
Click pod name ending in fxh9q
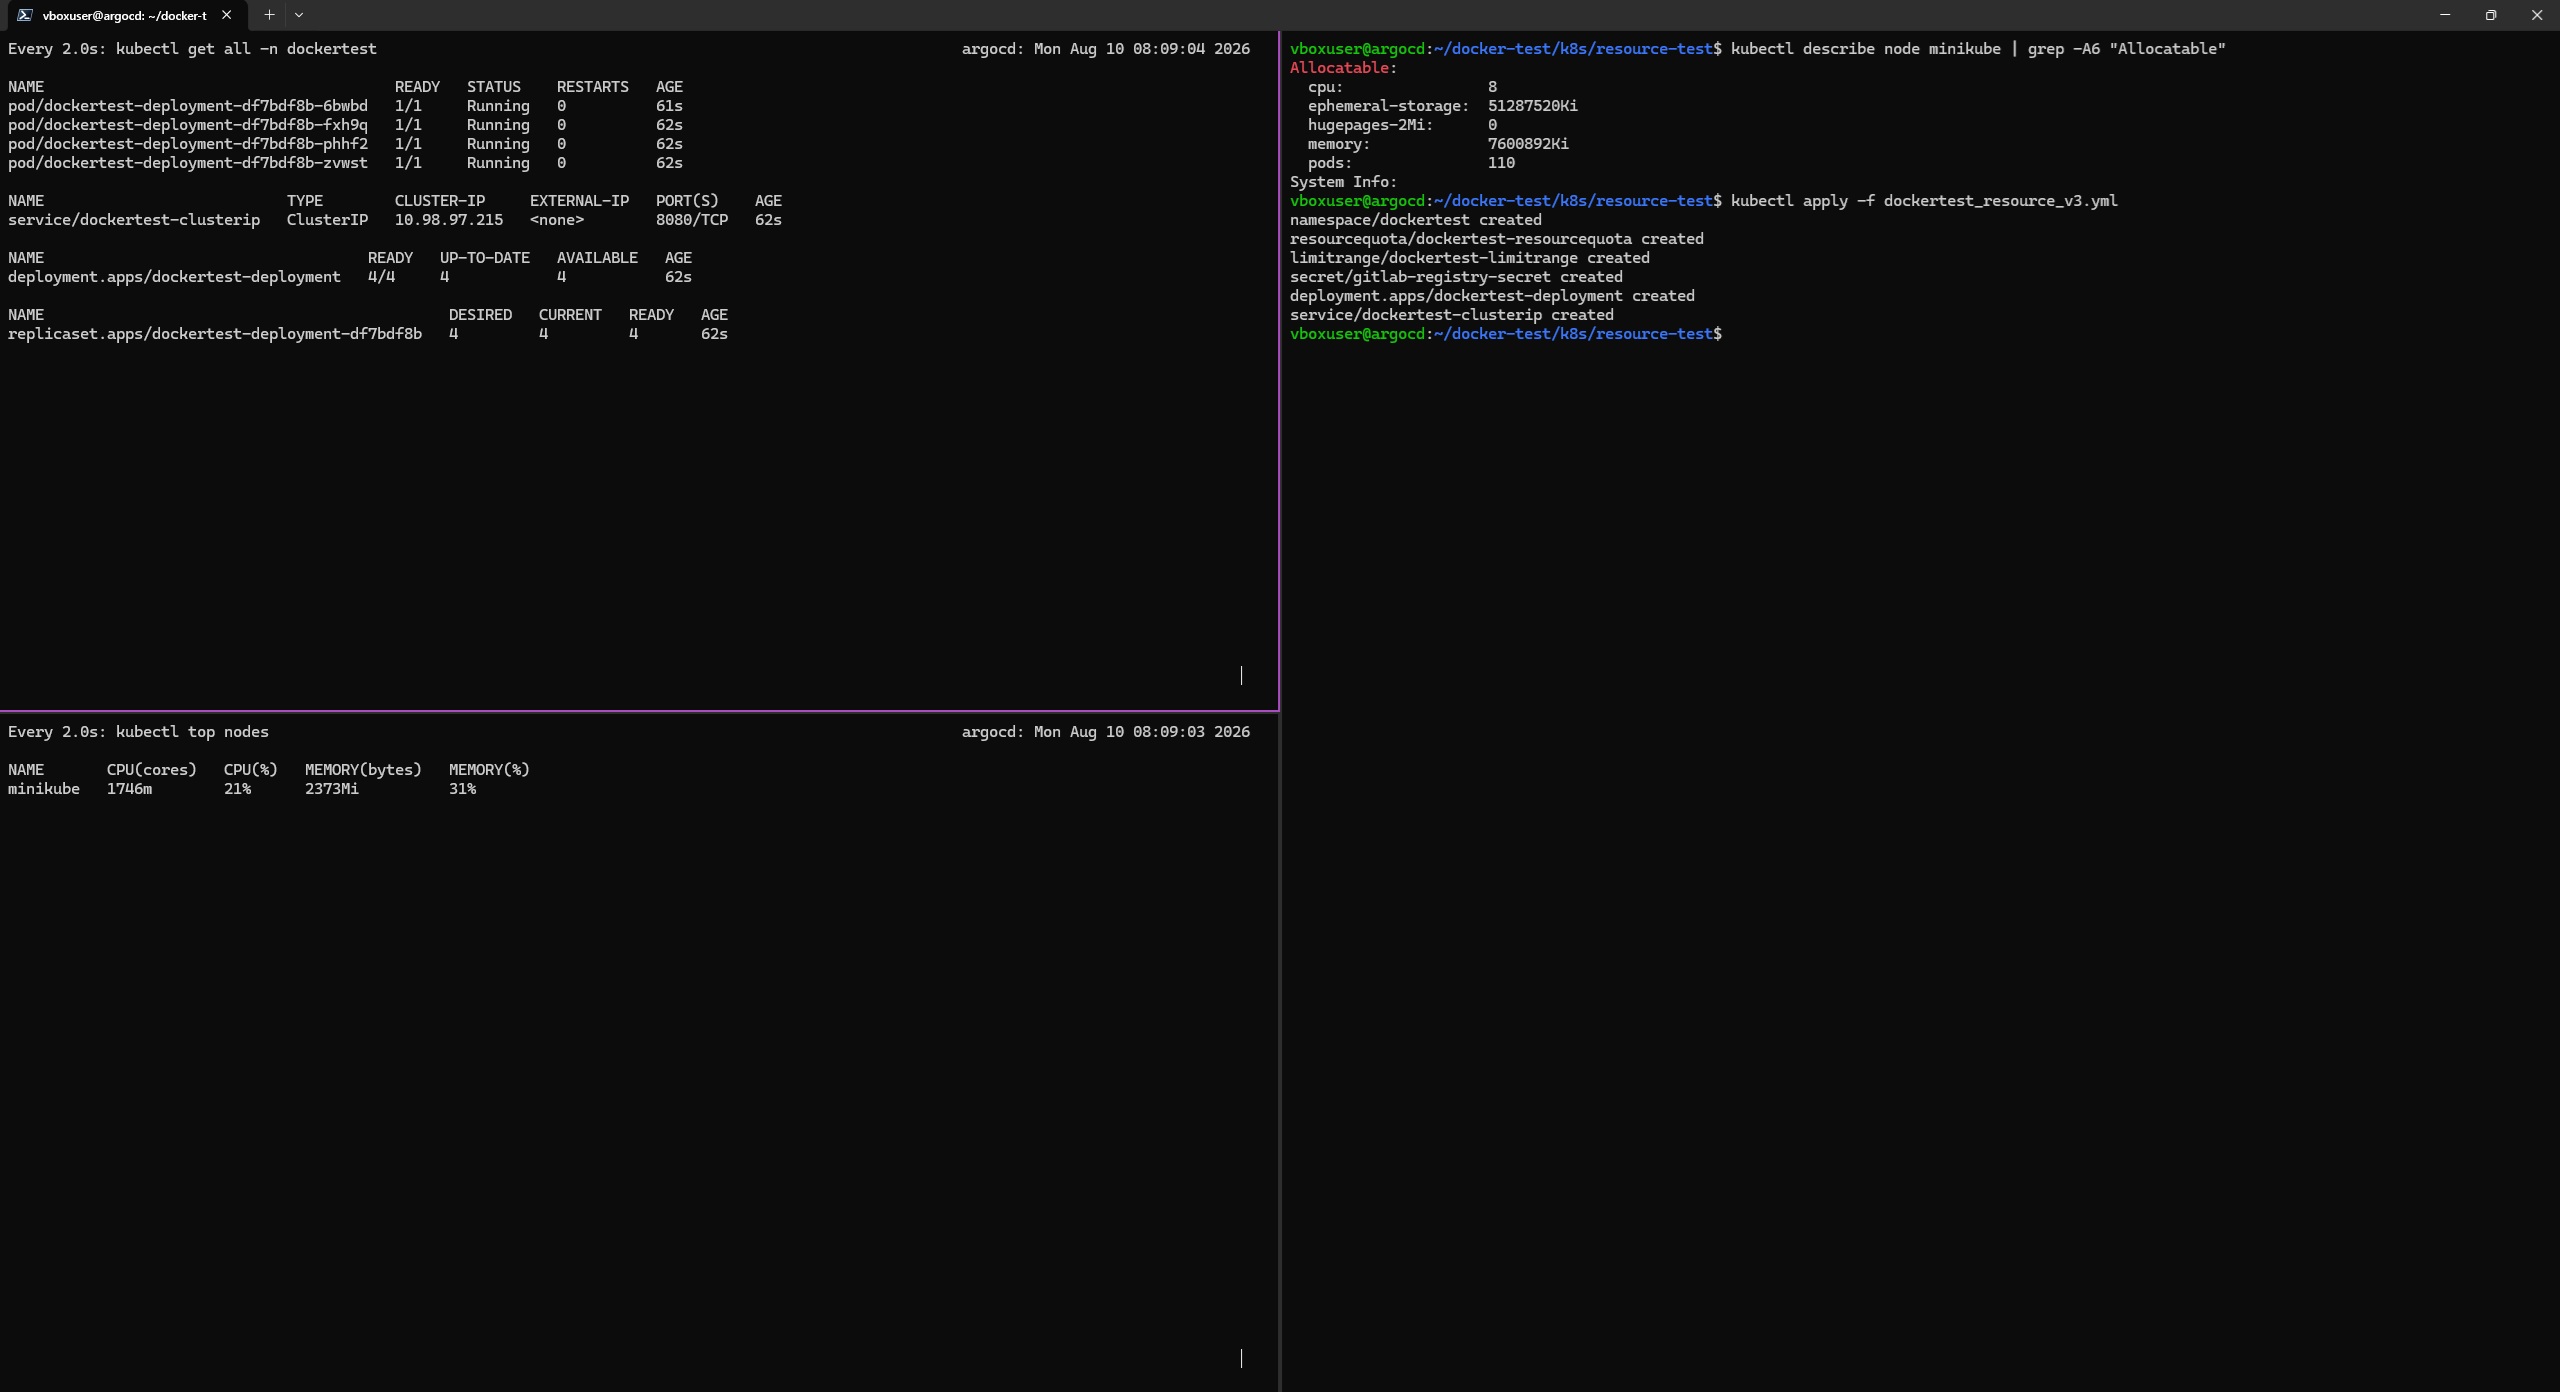pos(188,125)
